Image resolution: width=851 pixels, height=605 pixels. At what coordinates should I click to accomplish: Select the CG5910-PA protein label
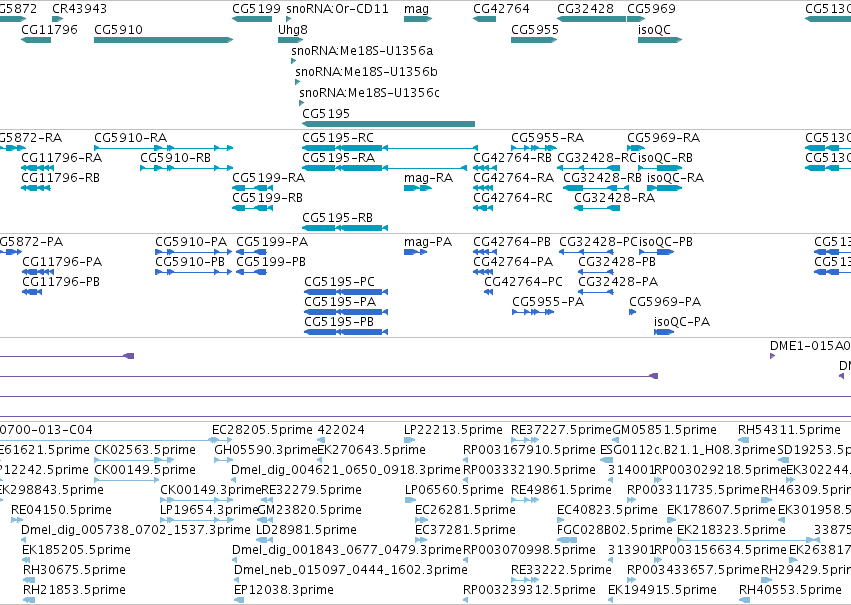[x=191, y=242]
